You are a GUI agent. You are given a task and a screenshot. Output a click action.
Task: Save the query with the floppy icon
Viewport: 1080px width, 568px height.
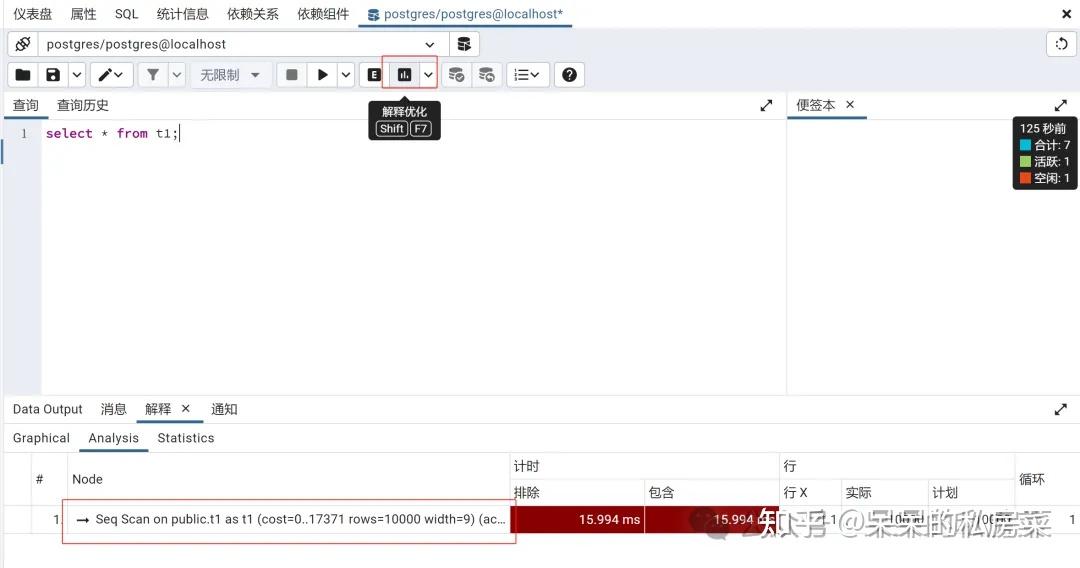(x=53, y=74)
